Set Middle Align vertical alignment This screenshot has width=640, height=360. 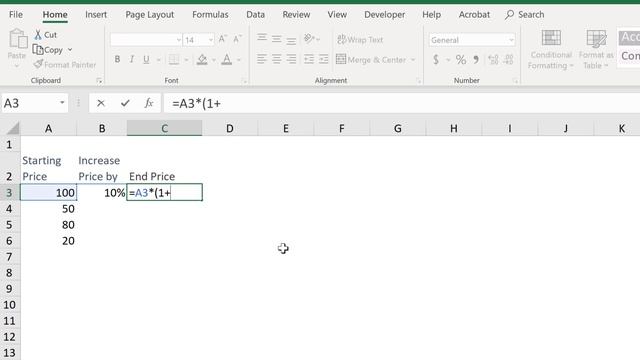point(277,39)
